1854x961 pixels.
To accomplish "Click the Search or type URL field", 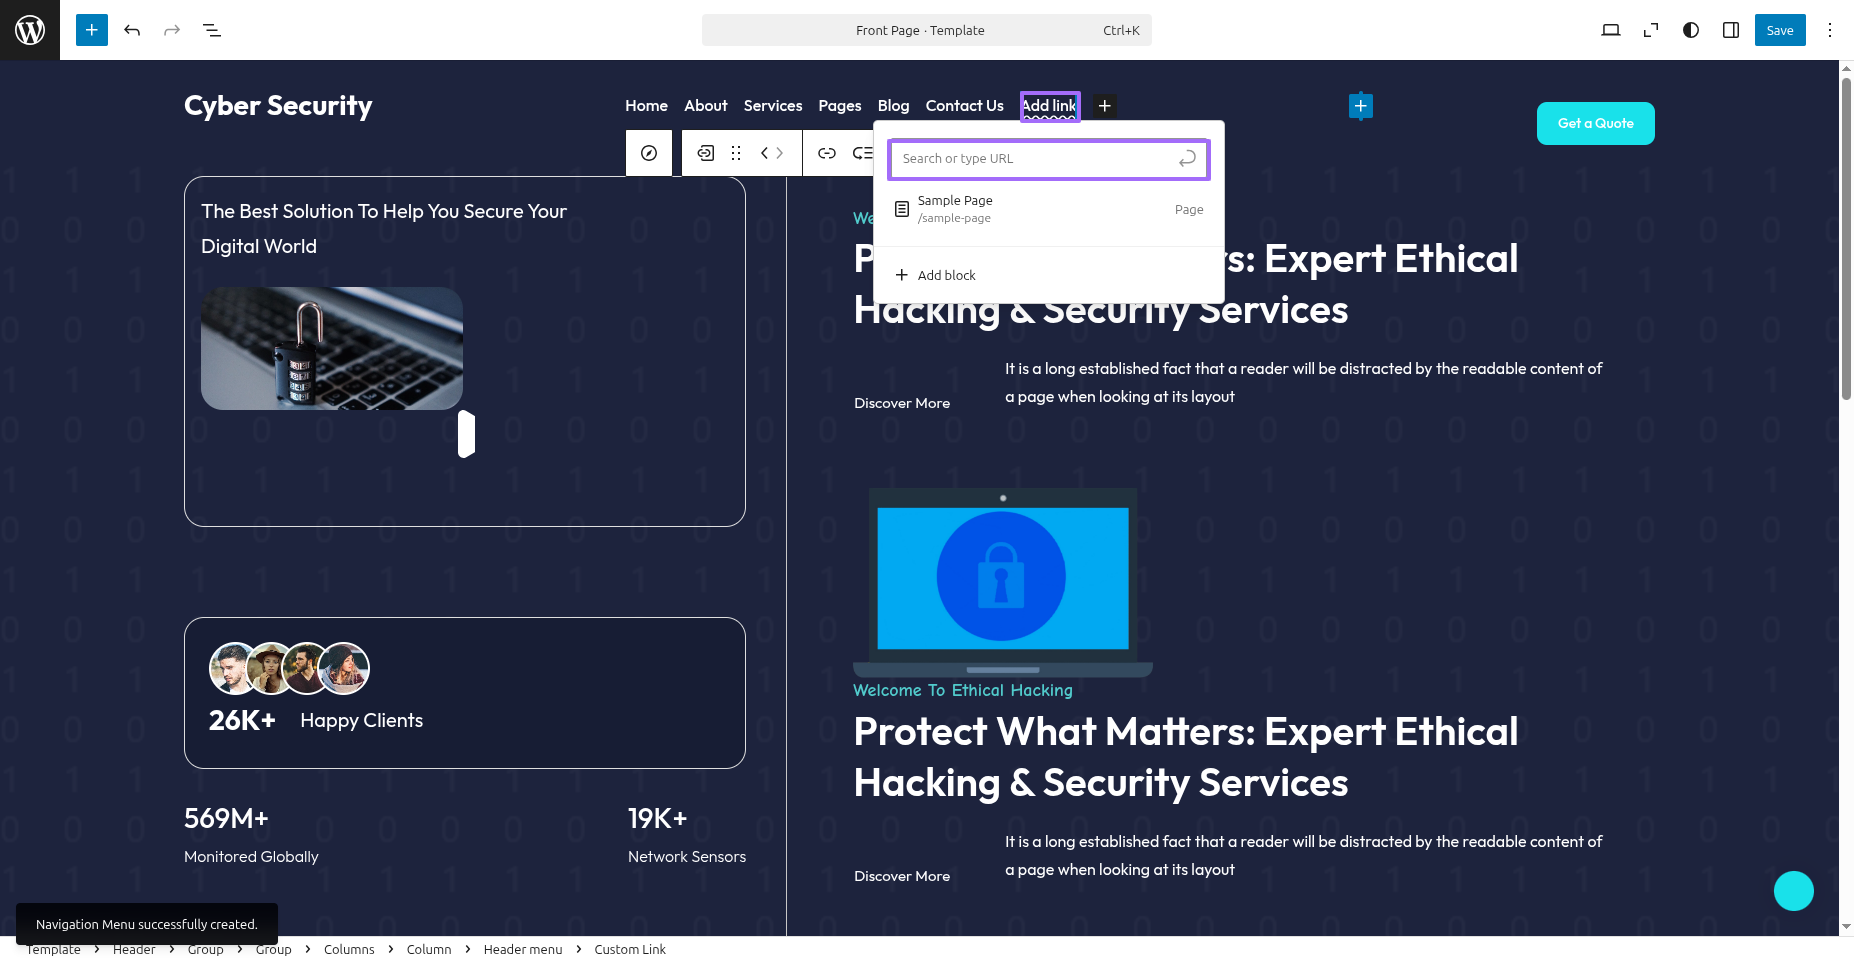I will [1035, 159].
